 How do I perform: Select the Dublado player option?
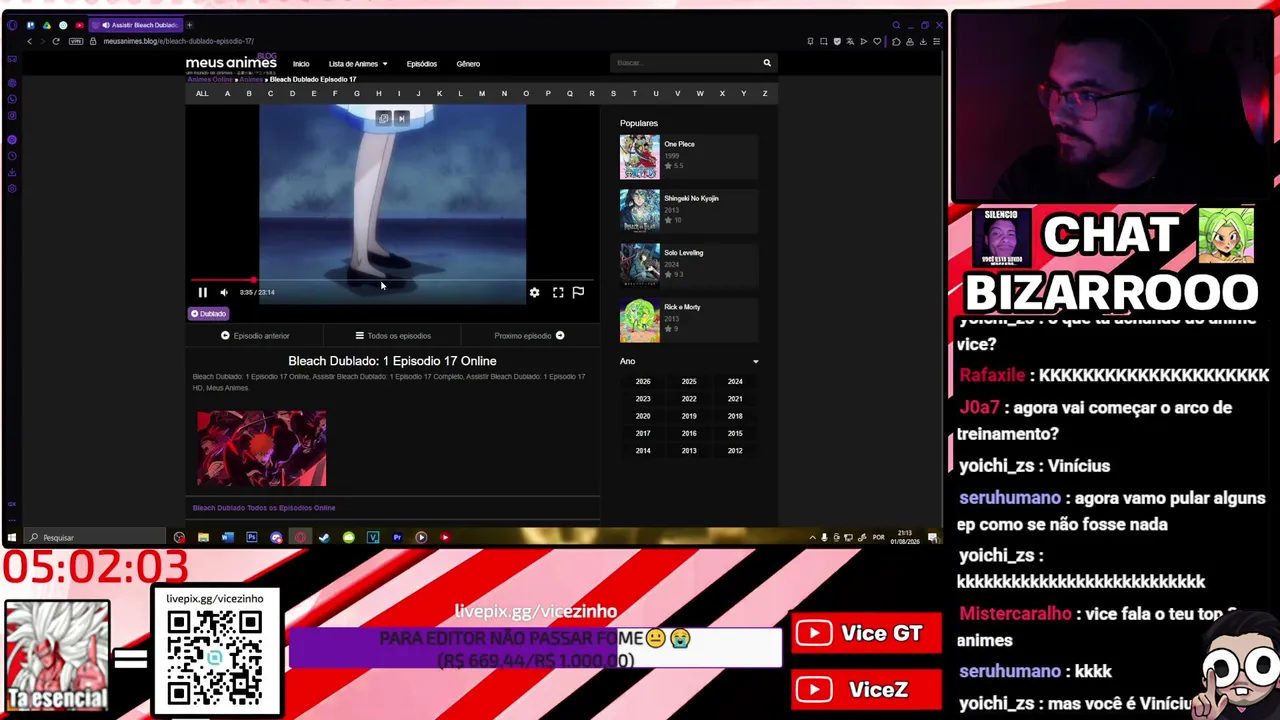[209, 313]
